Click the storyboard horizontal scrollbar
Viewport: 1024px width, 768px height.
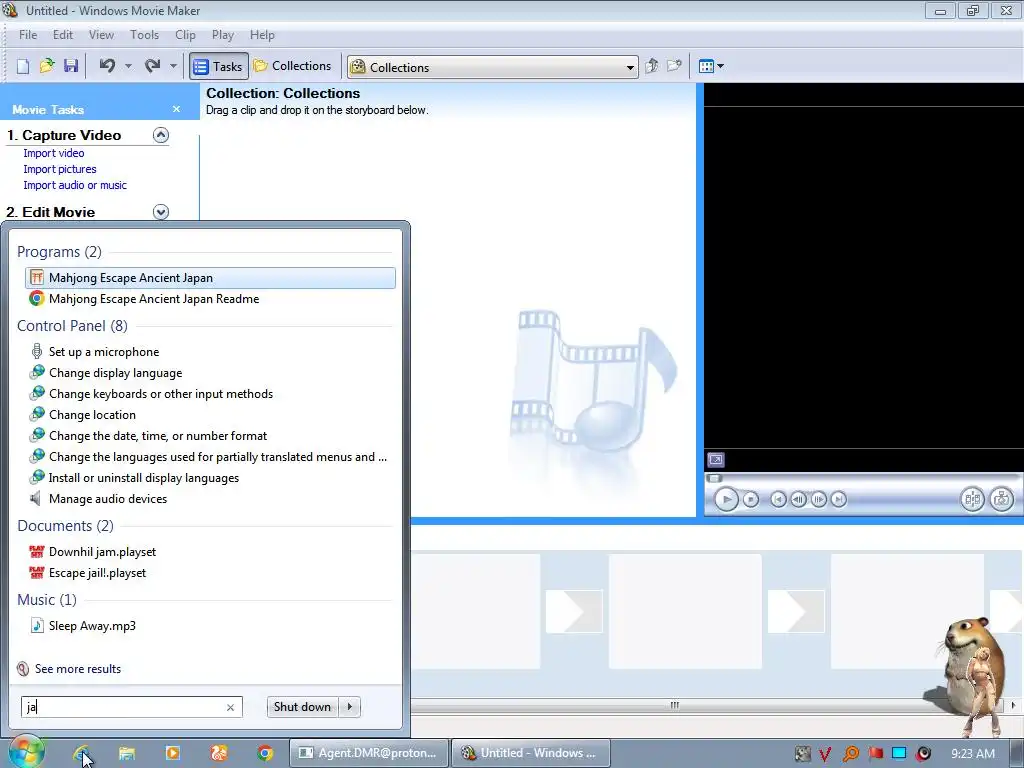[x=676, y=705]
